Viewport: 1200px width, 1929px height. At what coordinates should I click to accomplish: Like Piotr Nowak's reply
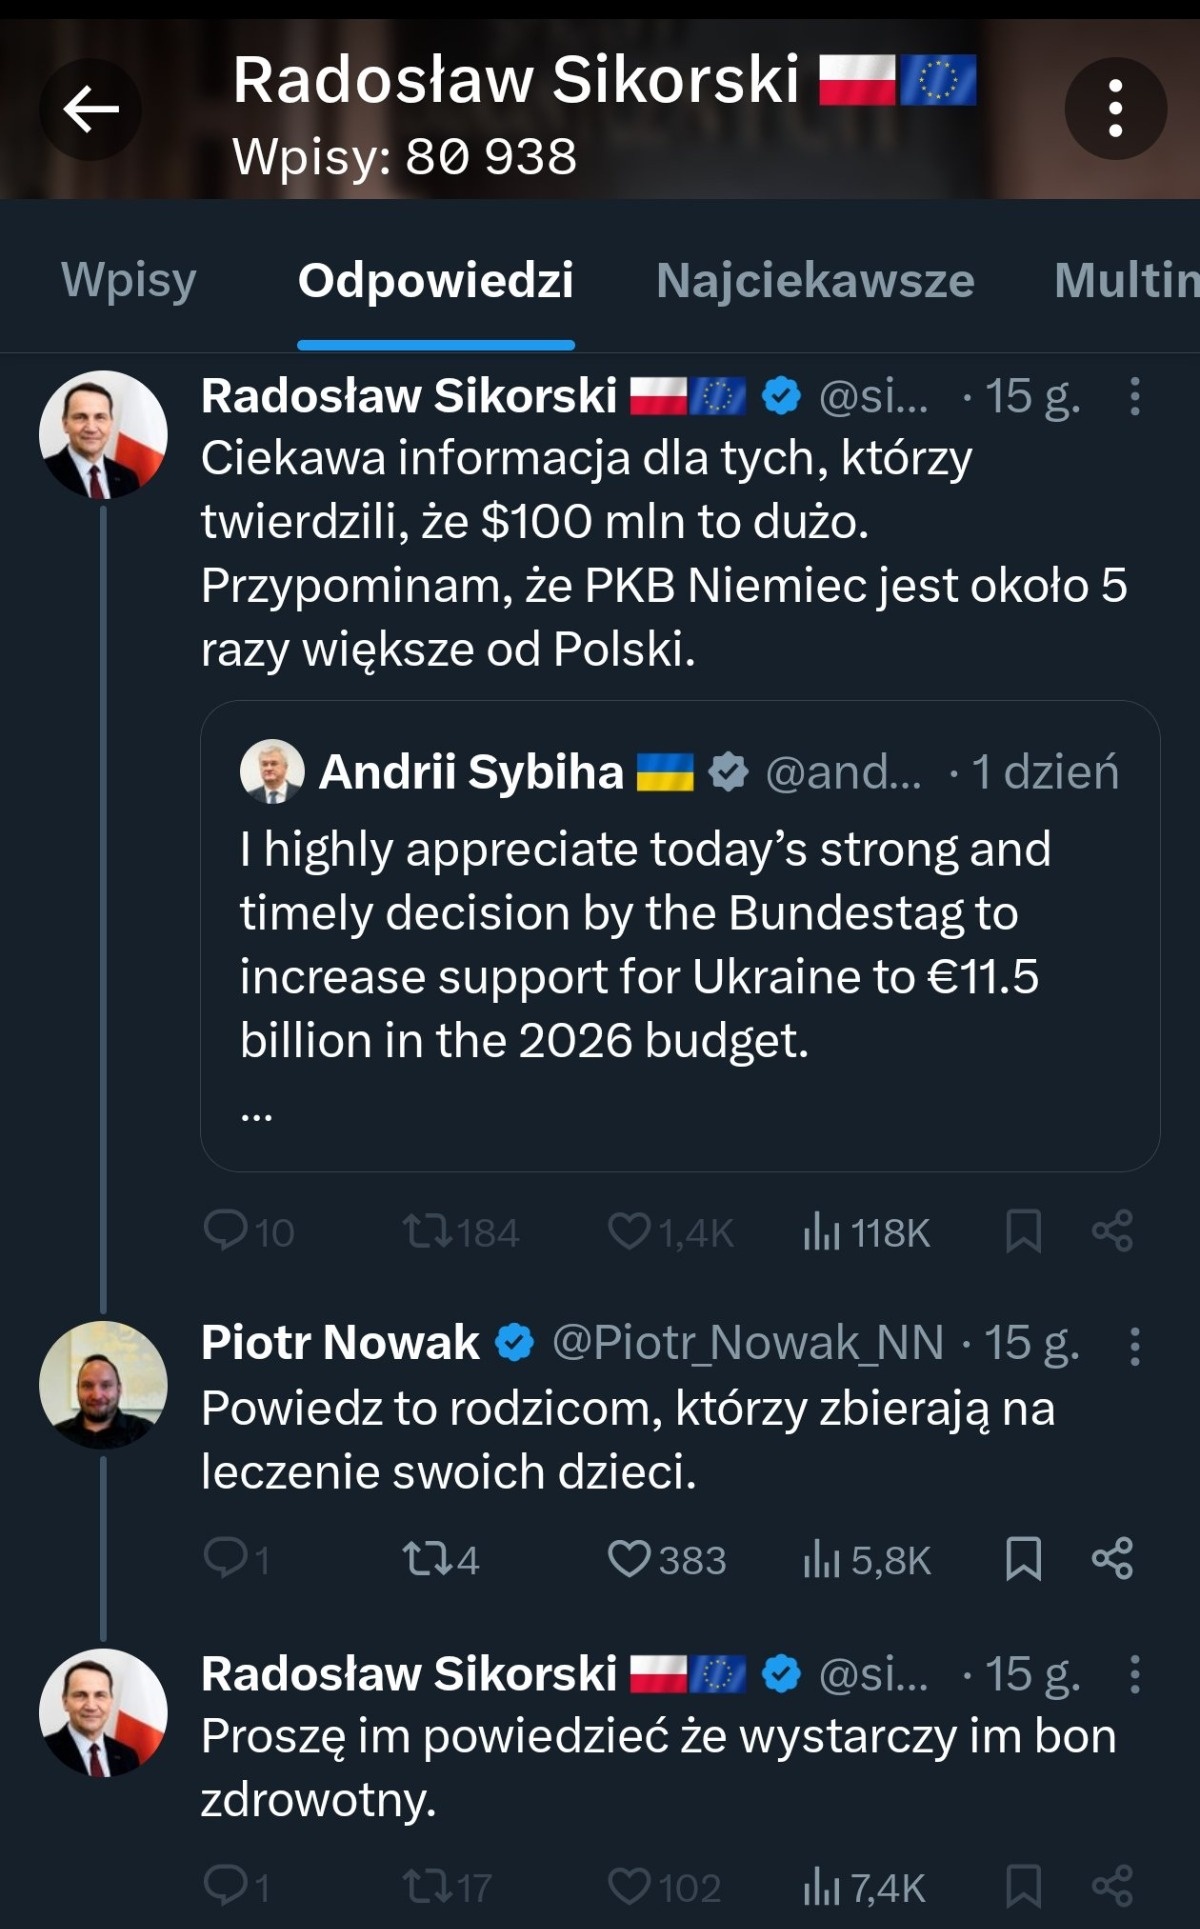(630, 1559)
